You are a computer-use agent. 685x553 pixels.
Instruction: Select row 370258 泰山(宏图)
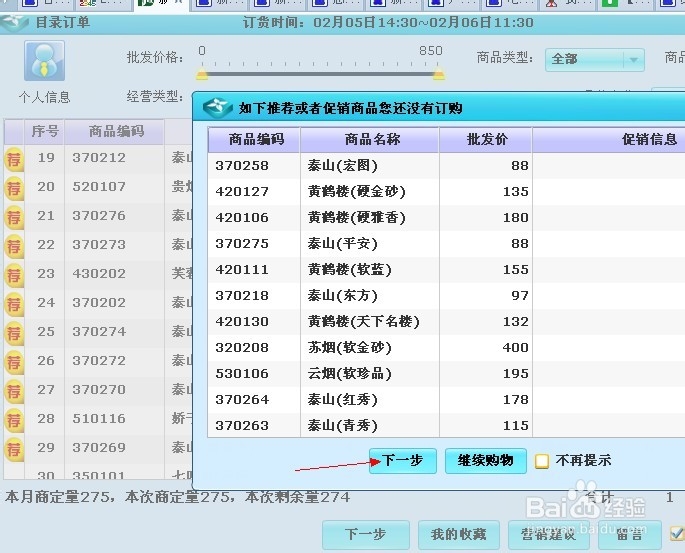pyautogui.click(x=446, y=166)
